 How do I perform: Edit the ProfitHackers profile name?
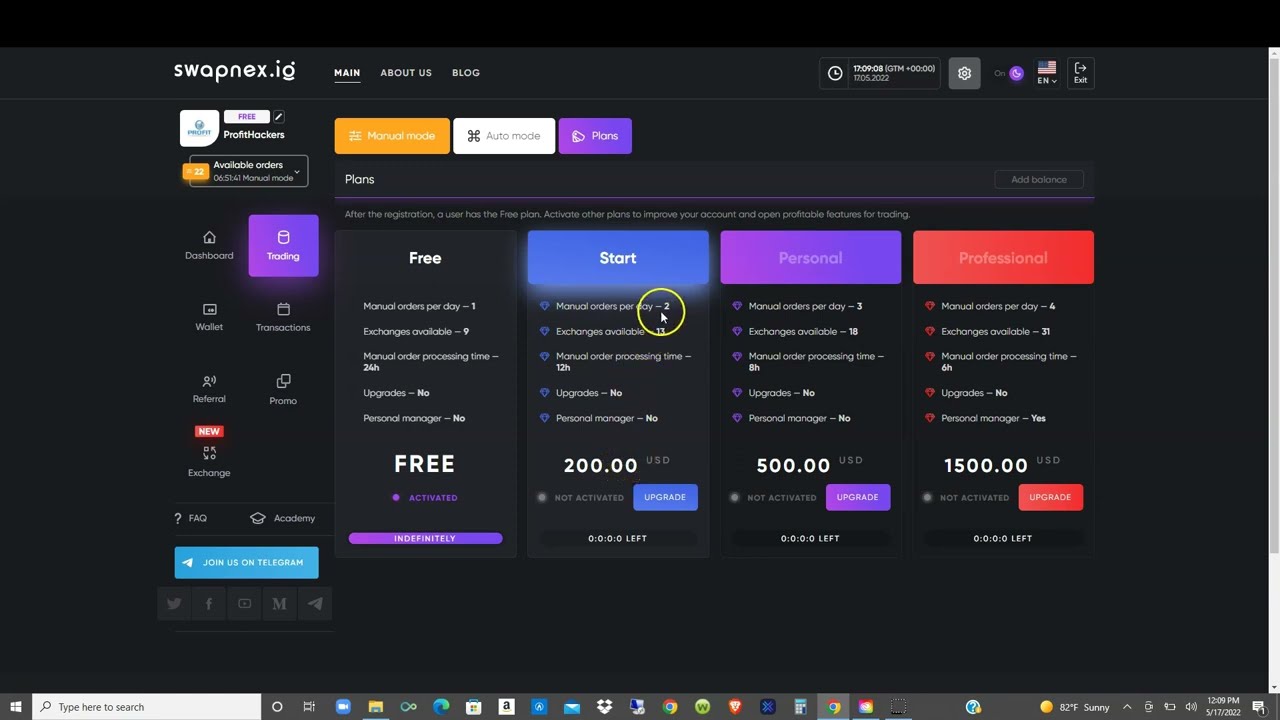[279, 117]
